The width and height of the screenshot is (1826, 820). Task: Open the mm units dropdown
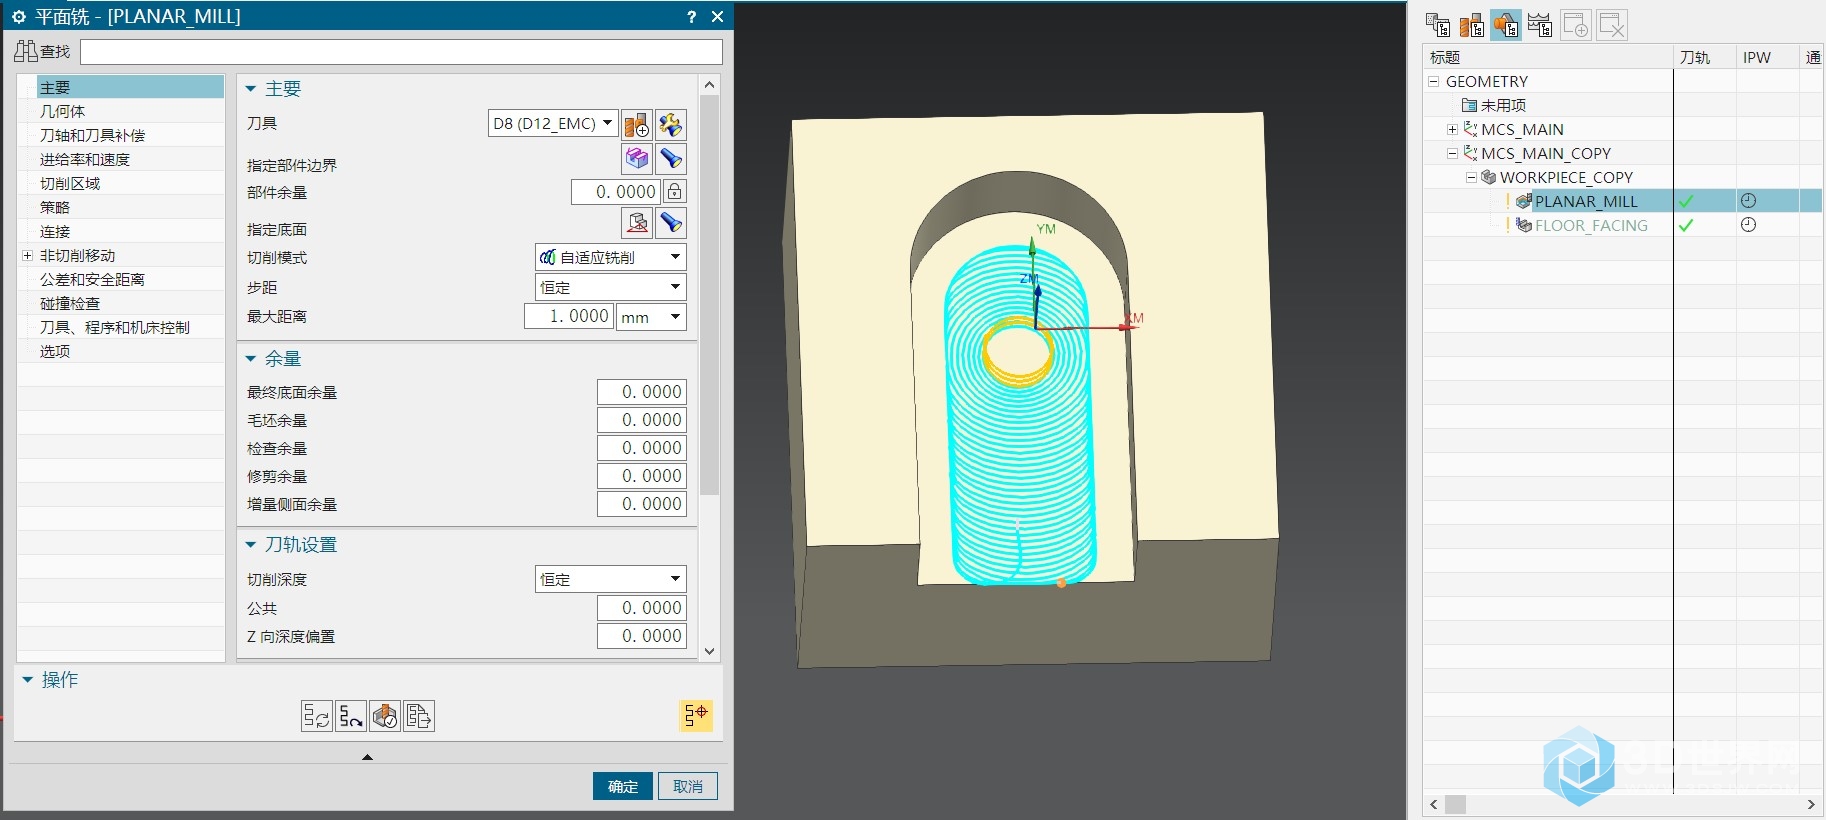point(651,317)
